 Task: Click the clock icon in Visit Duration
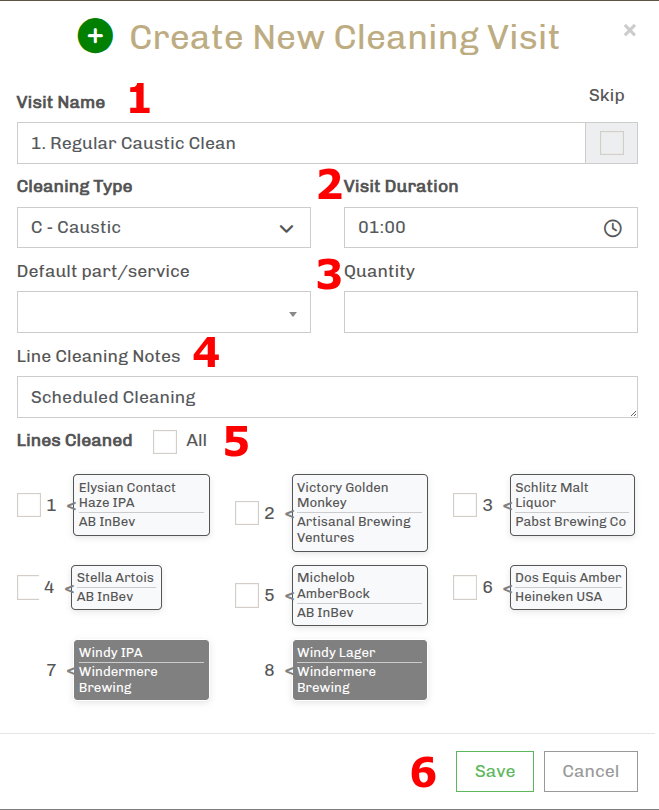(x=613, y=228)
